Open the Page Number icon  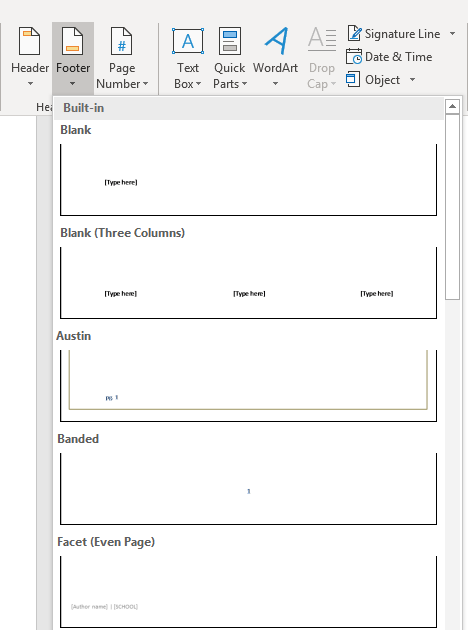[x=122, y=41]
